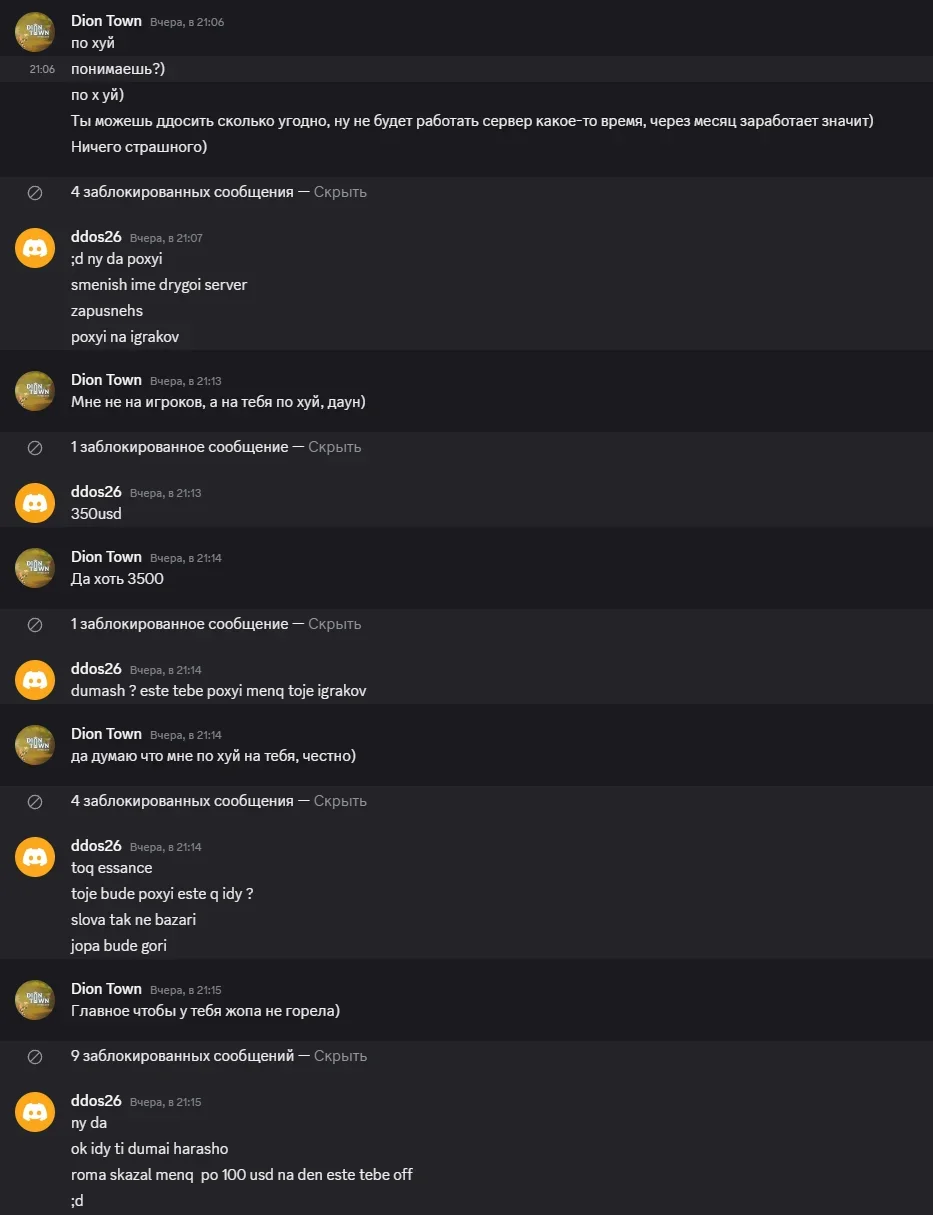Viewport: 933px width, 1215px height.
Task: Click "Скрыть" above "dumash ? este tebe" message
Action: point(334,624)
